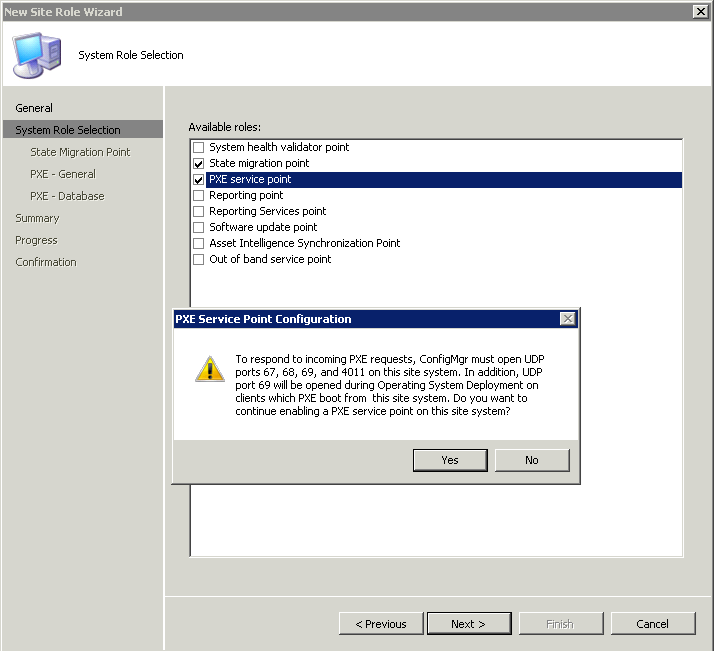714x651 pixels.
Task: Click the PXE warning message text
Action: point(390,385)
